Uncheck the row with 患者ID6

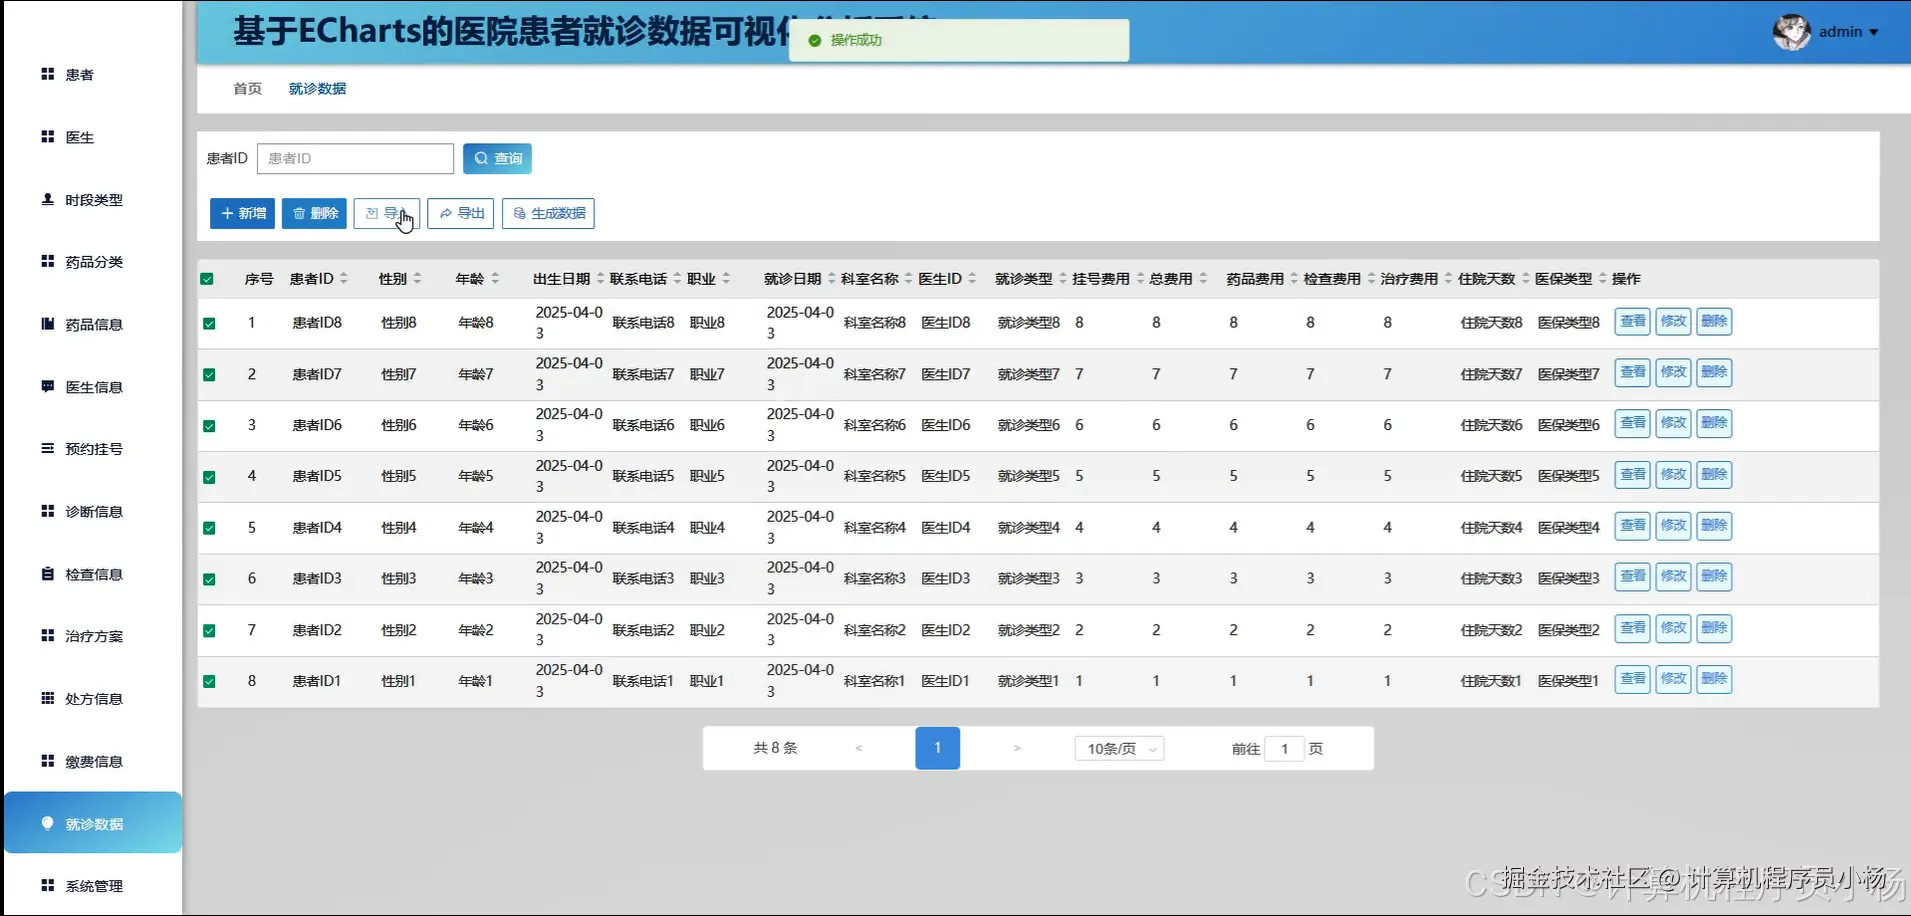(209, 426)
